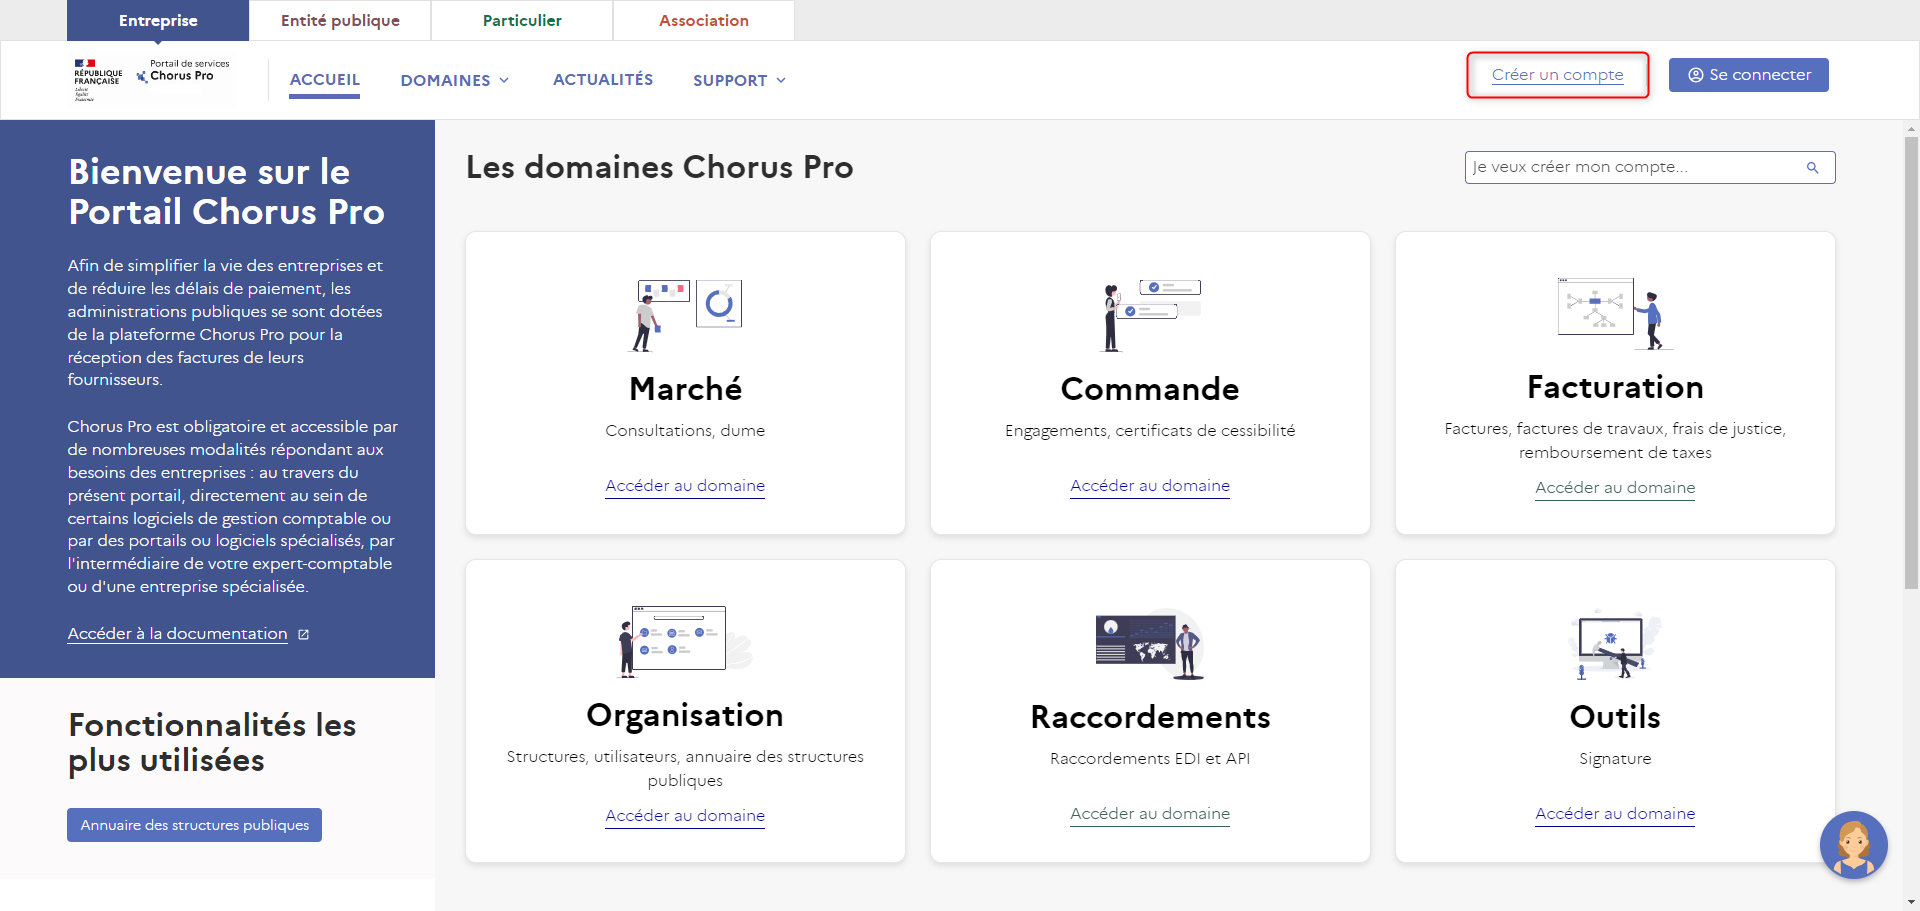Click the page vertical scrollbar
Screen dimensions: 1920x911
point(1911,362)
